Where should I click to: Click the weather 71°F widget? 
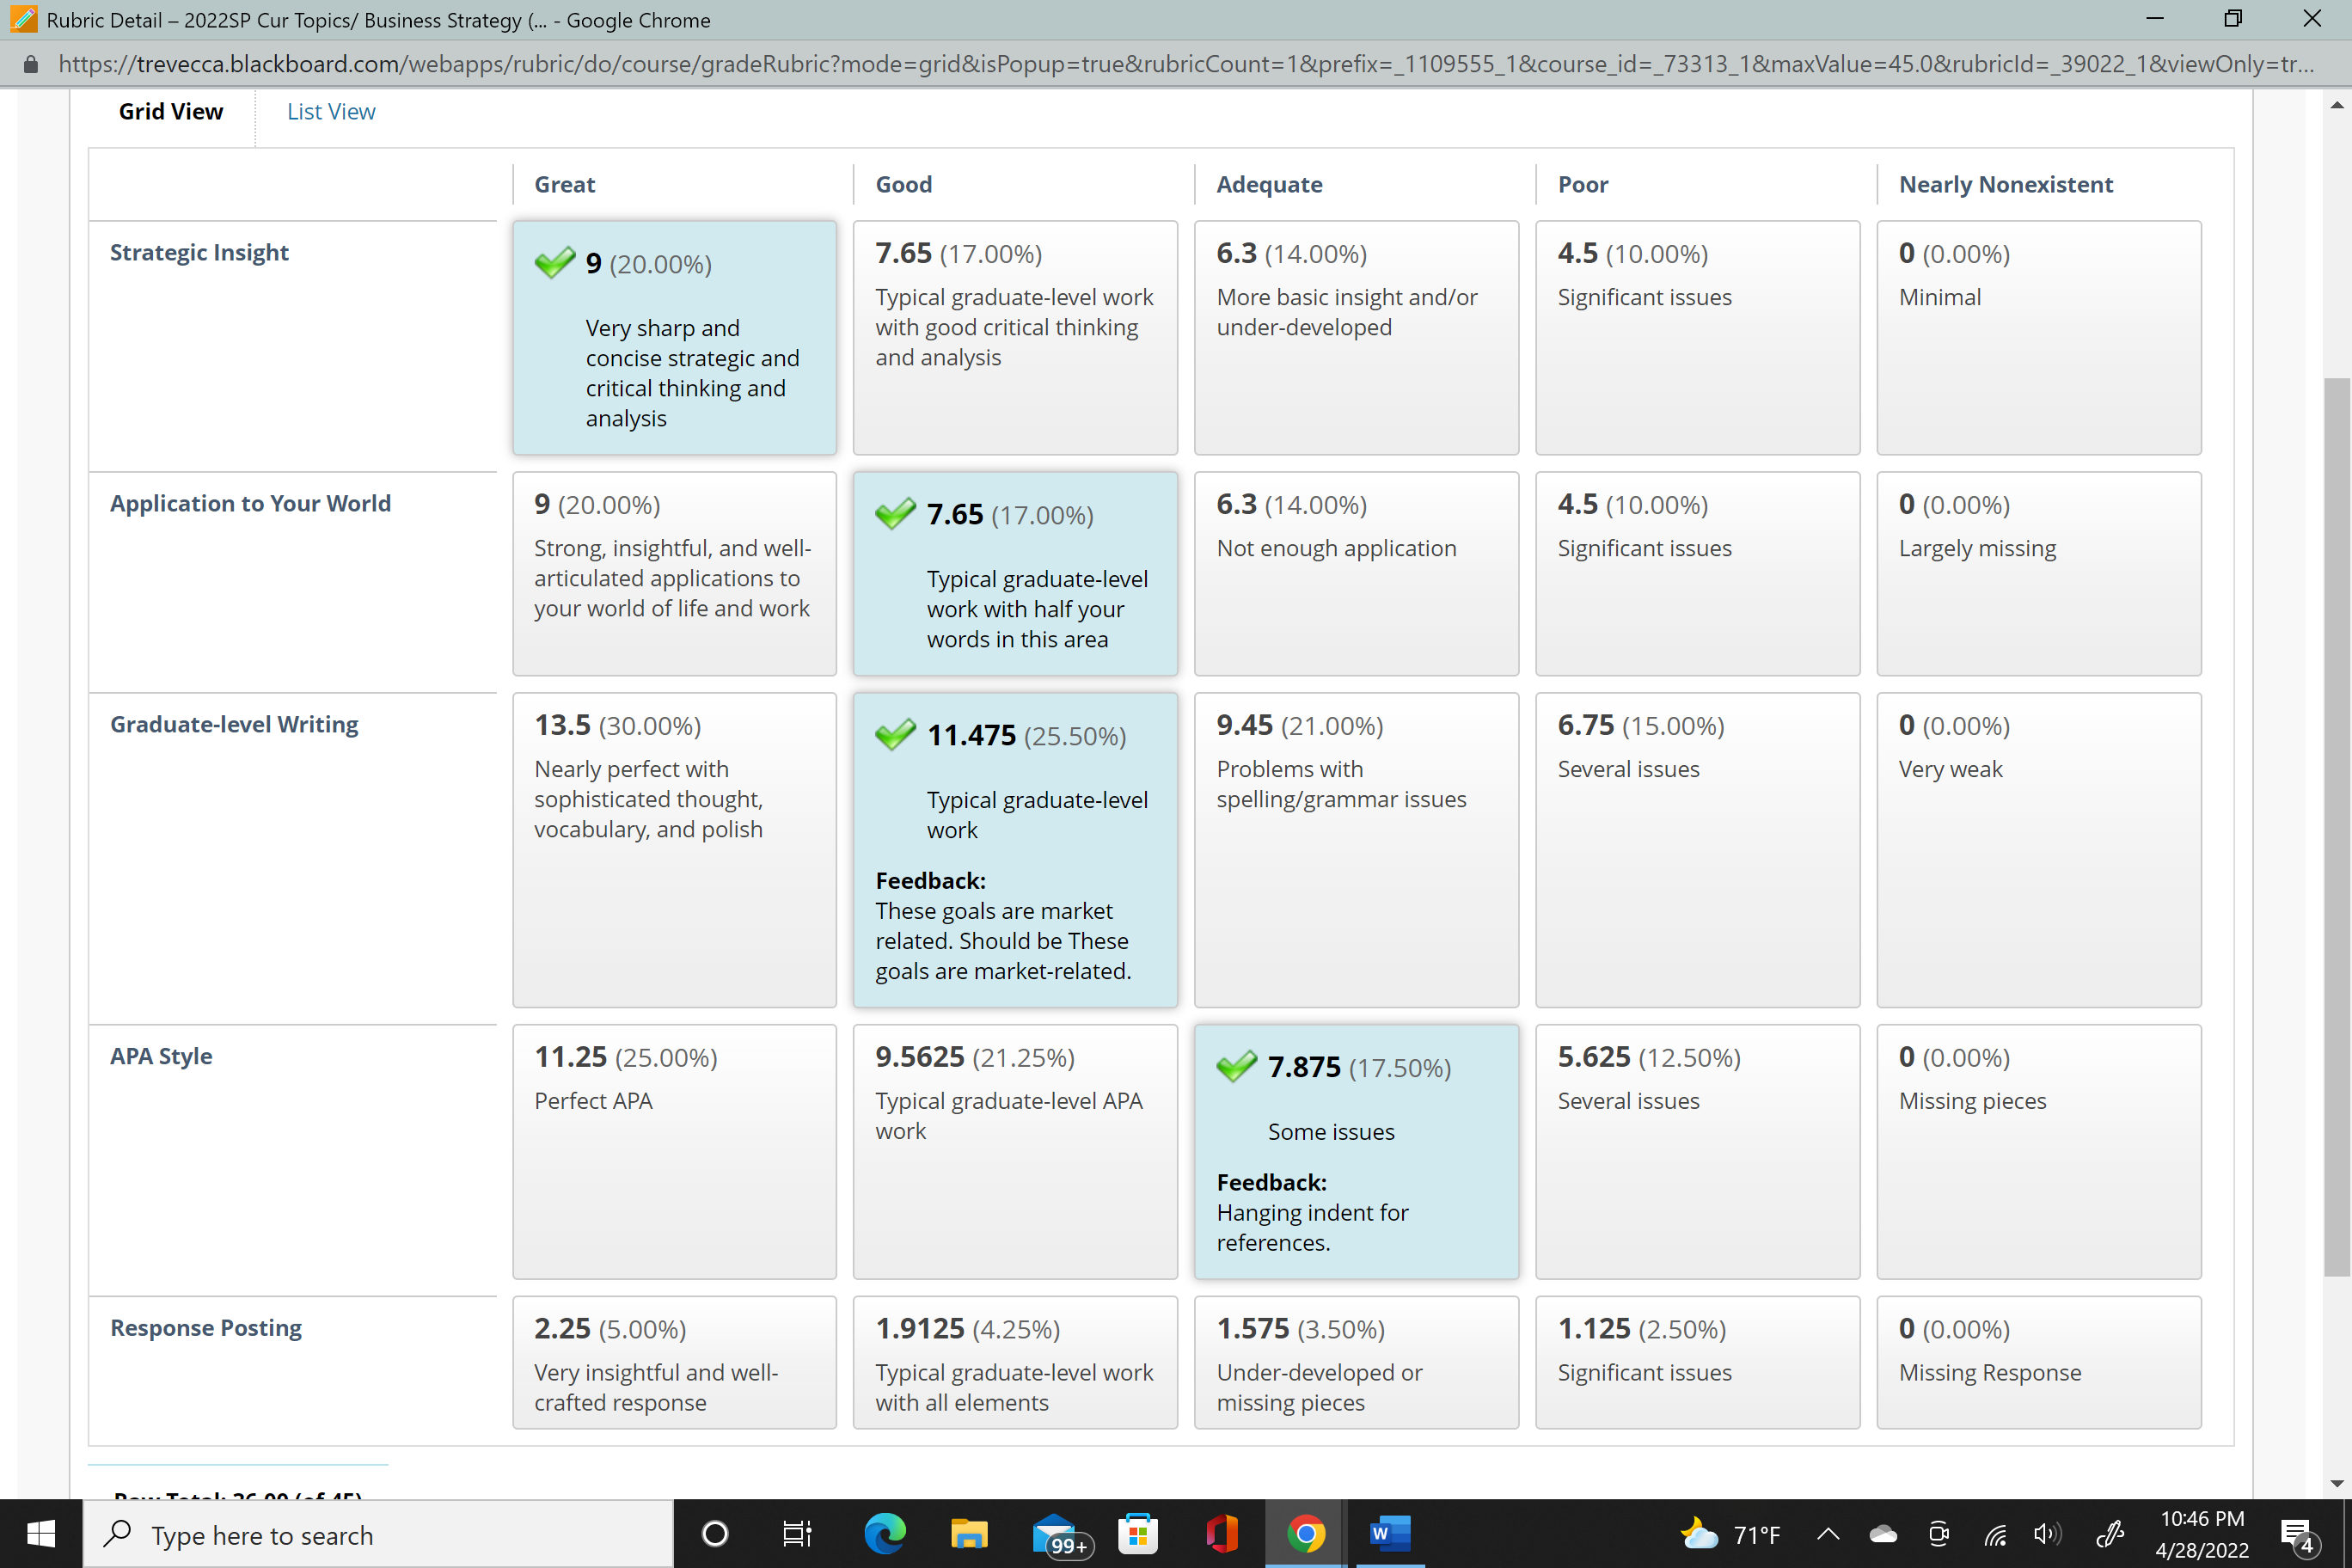click(x=1731, y=1534)
